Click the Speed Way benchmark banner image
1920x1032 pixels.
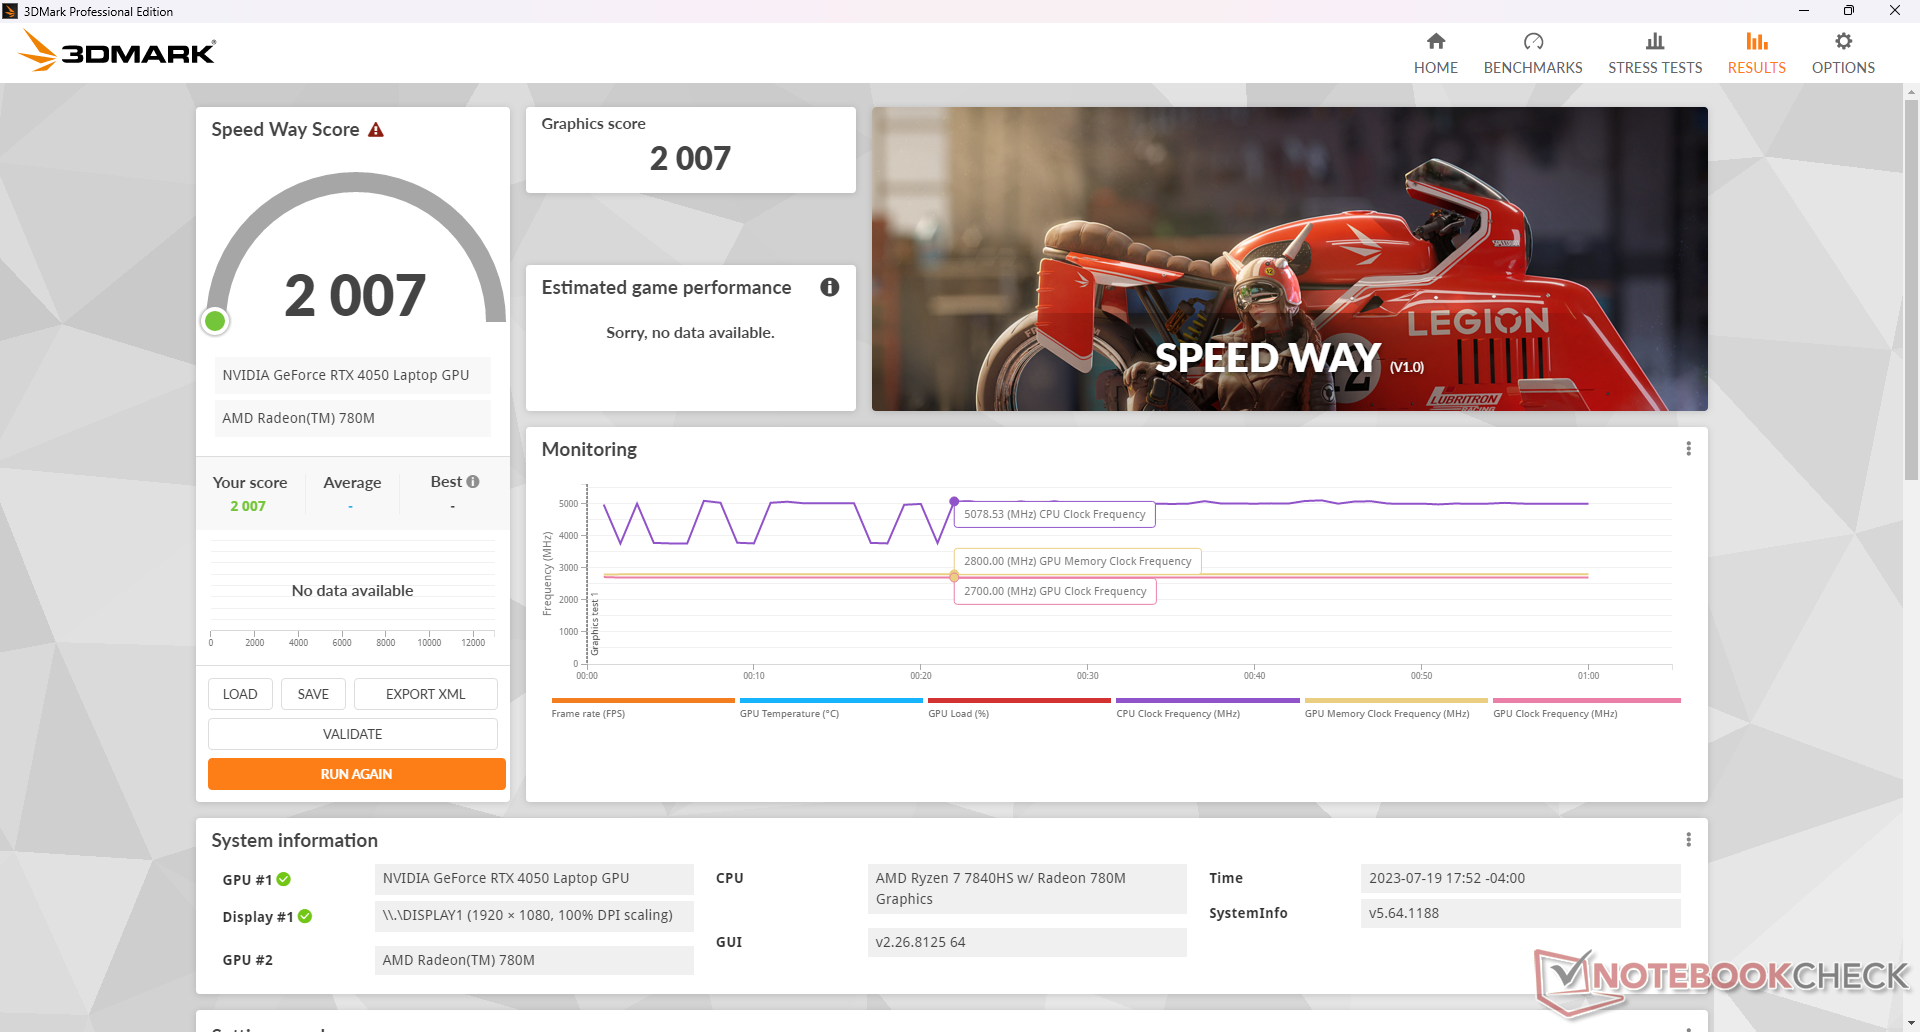click(1289, 259)
